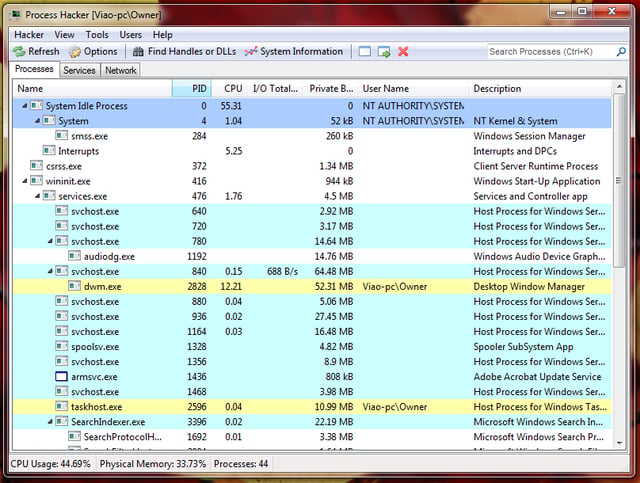The image size is (640, 483).
Task: Click the Refresh toolbar icon
Action: (x=19, y=51)
